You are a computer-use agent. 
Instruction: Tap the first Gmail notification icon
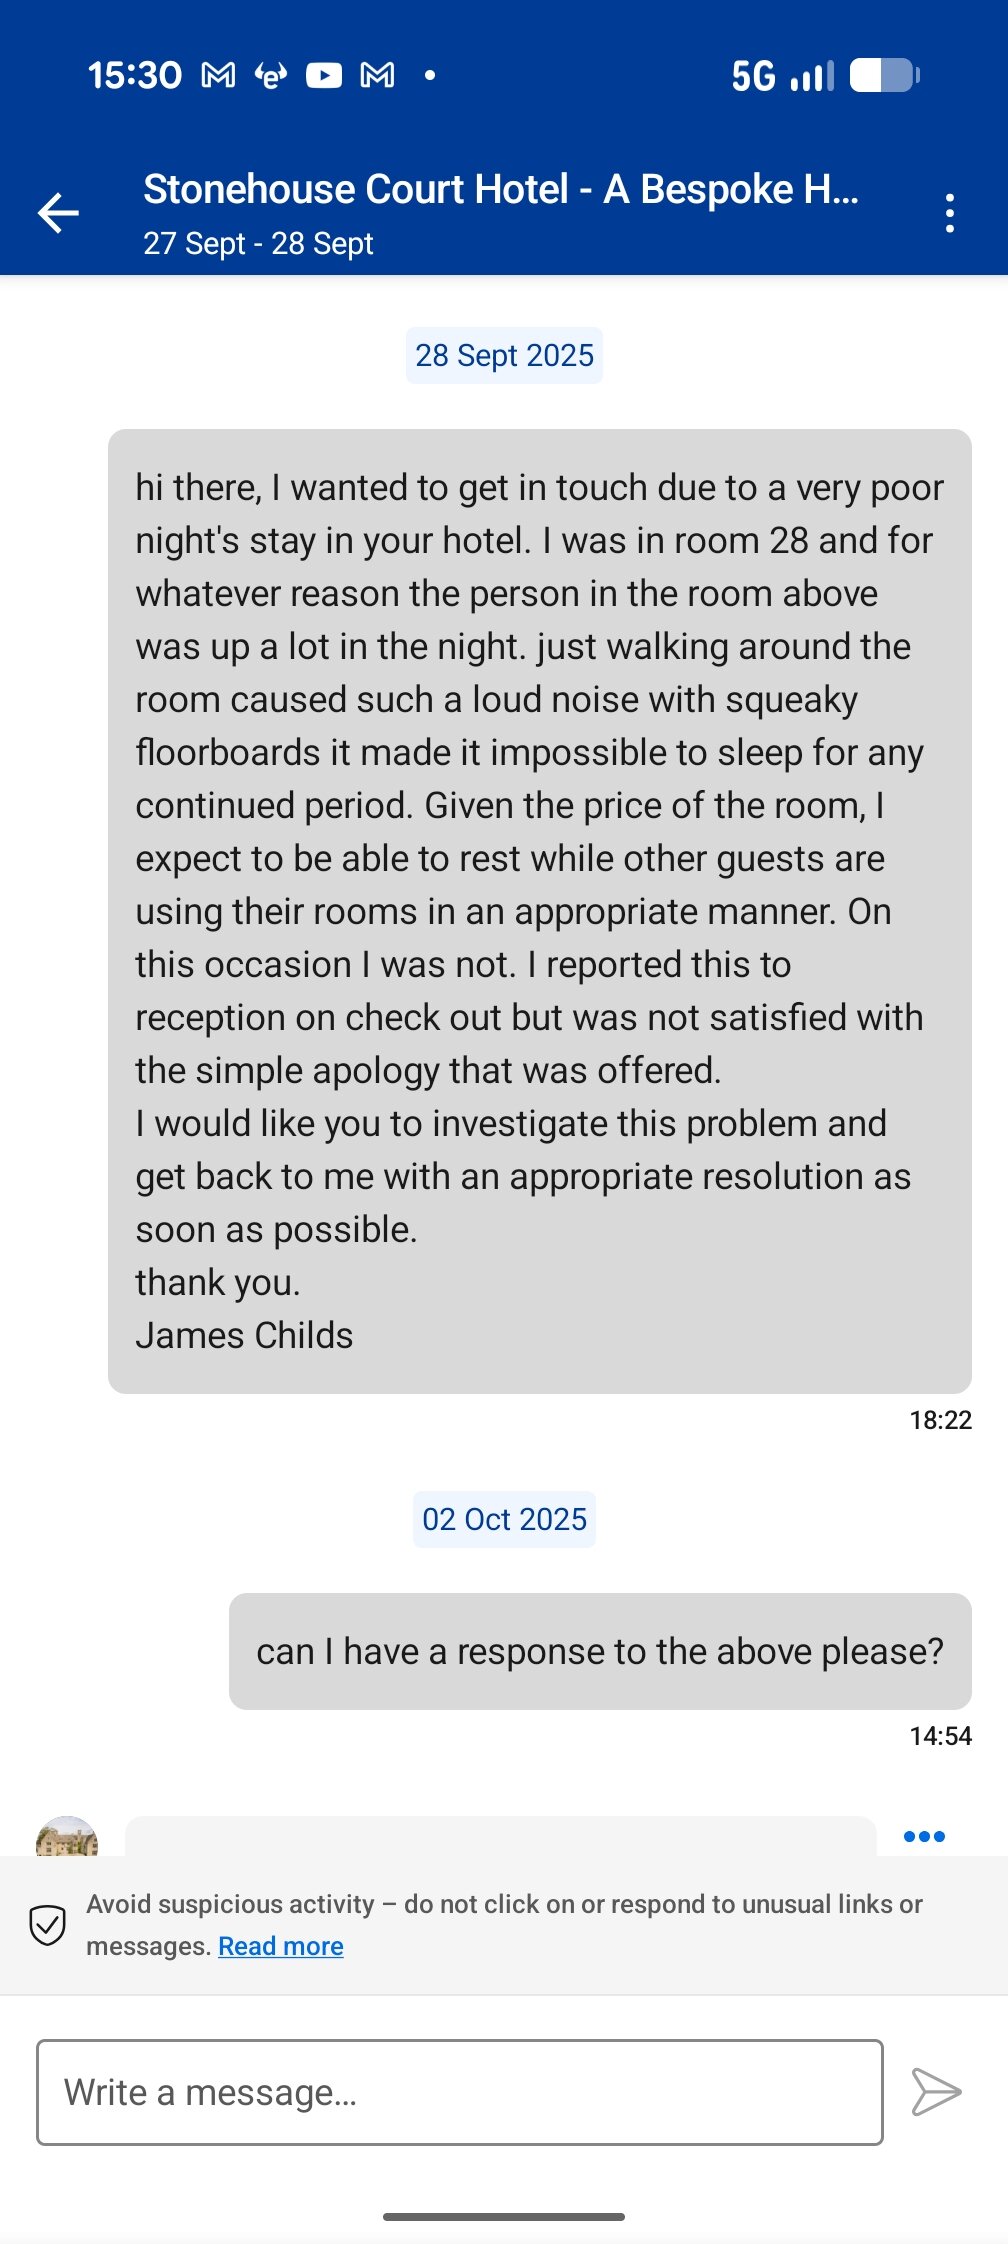[x=218, y=75]
